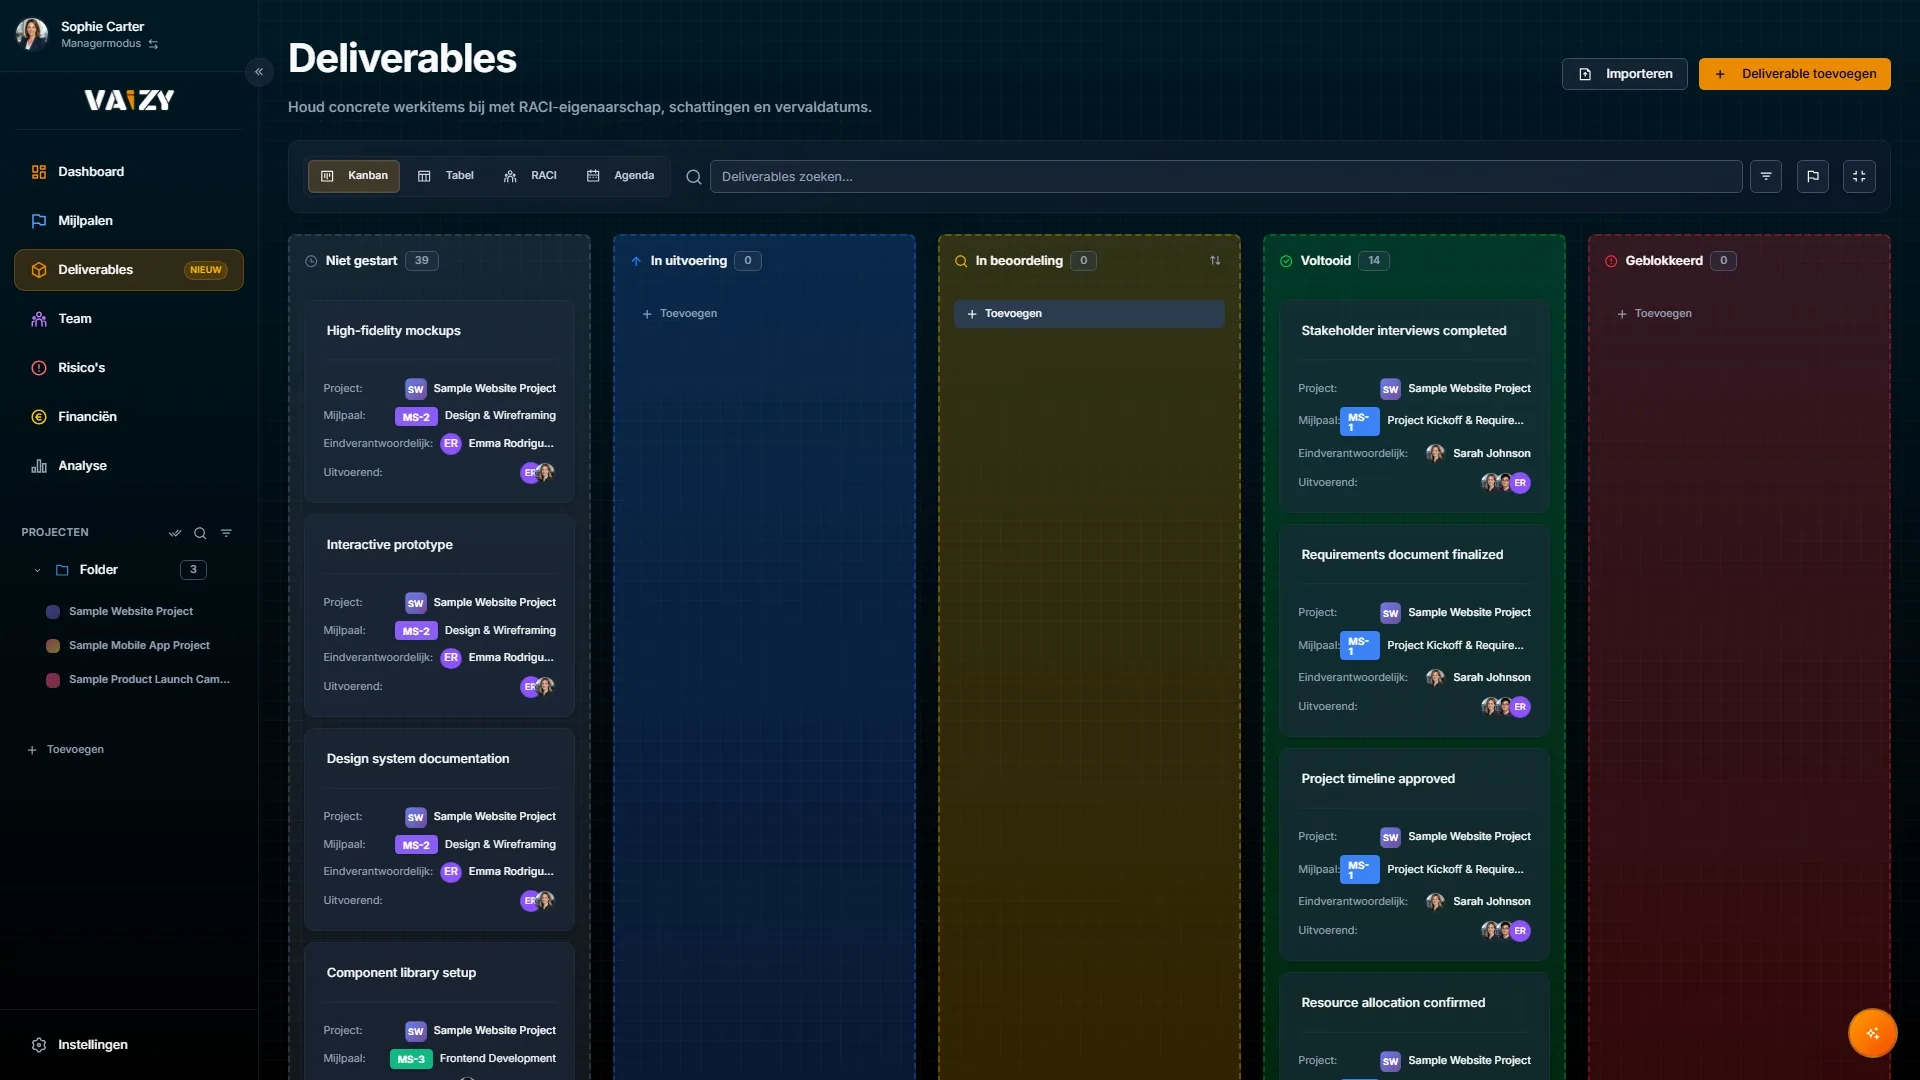
Task: Switch to the Agenda view
Action: (620, 176)
